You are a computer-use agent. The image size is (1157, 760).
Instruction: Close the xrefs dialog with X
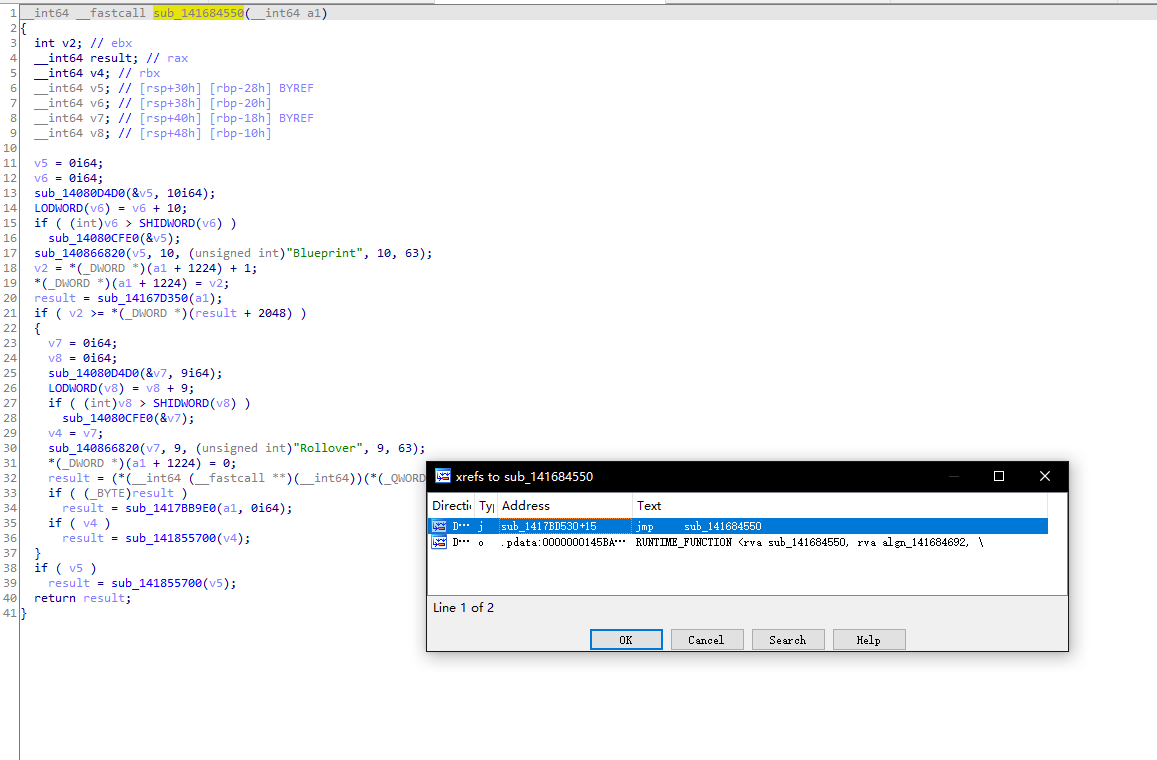coord(1044,477)
